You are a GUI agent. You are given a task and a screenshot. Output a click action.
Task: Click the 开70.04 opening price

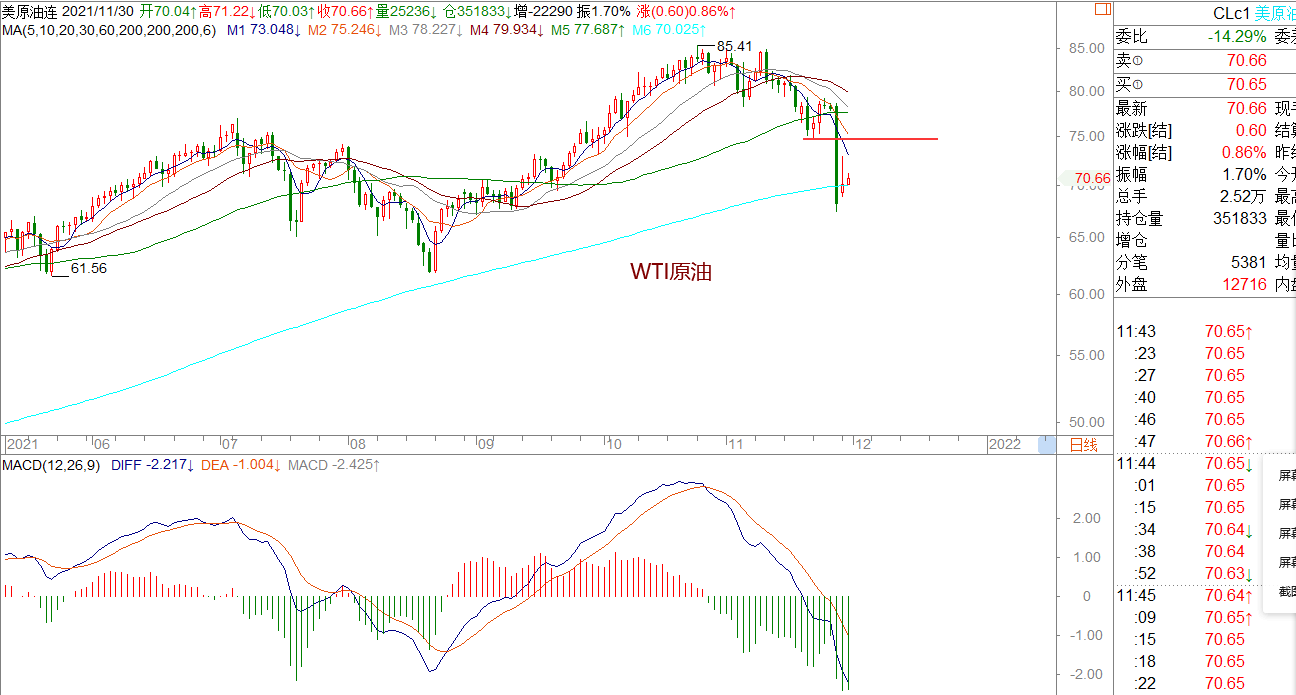(166, 11)
